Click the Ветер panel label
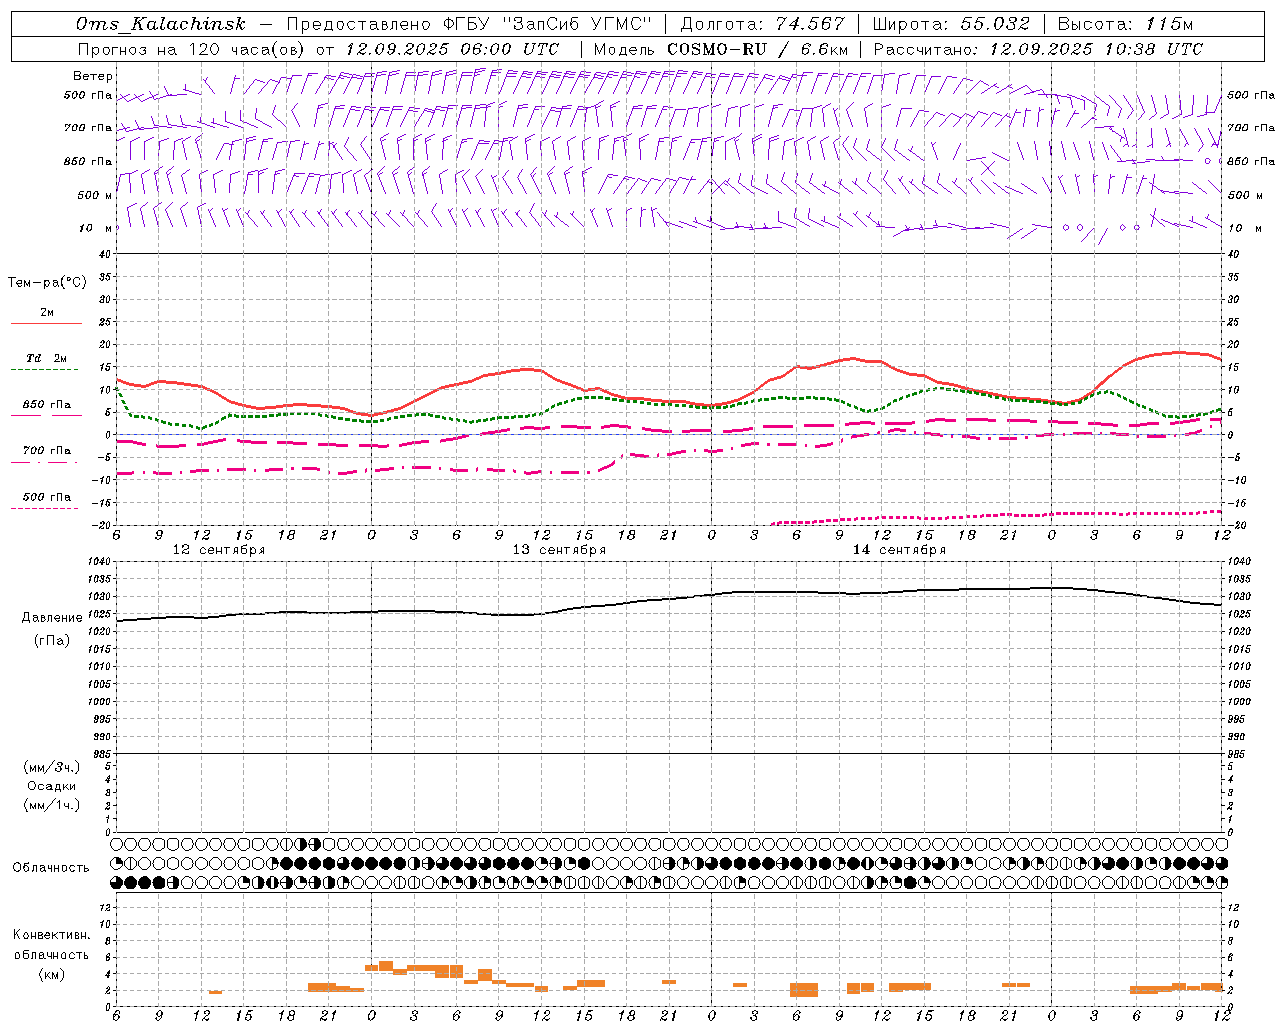 pyautogui.click(x=93, y=76)
